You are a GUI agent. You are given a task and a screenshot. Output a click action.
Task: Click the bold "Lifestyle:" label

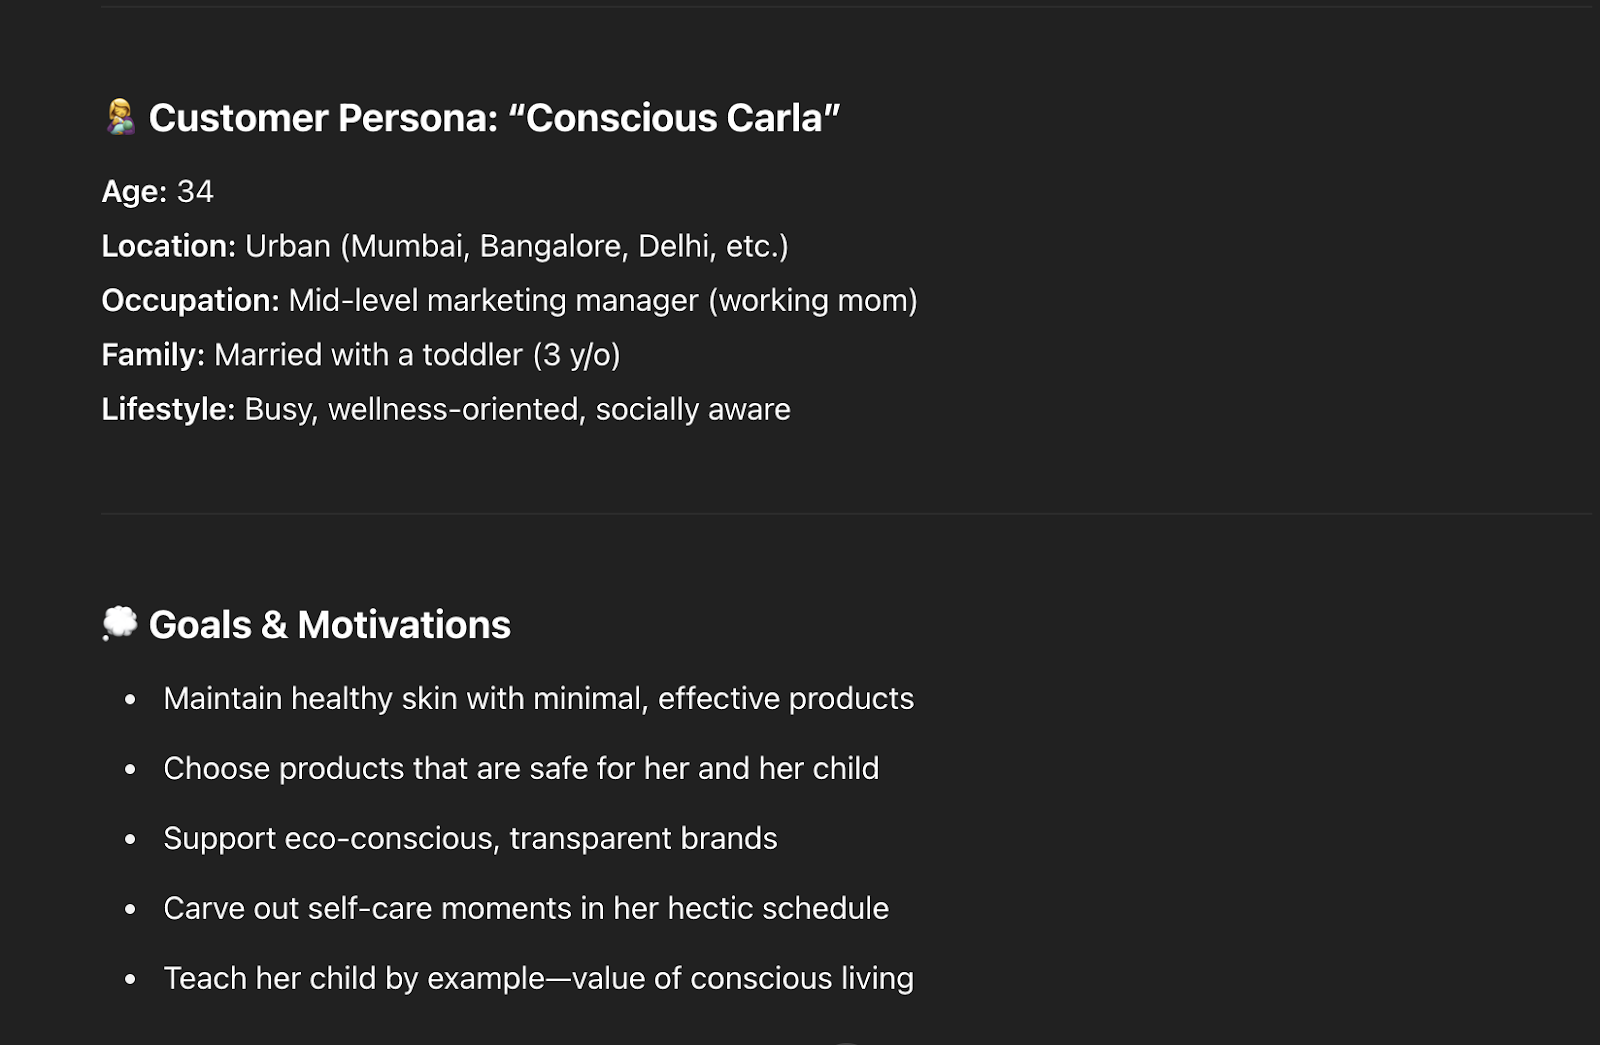(168, 409)
